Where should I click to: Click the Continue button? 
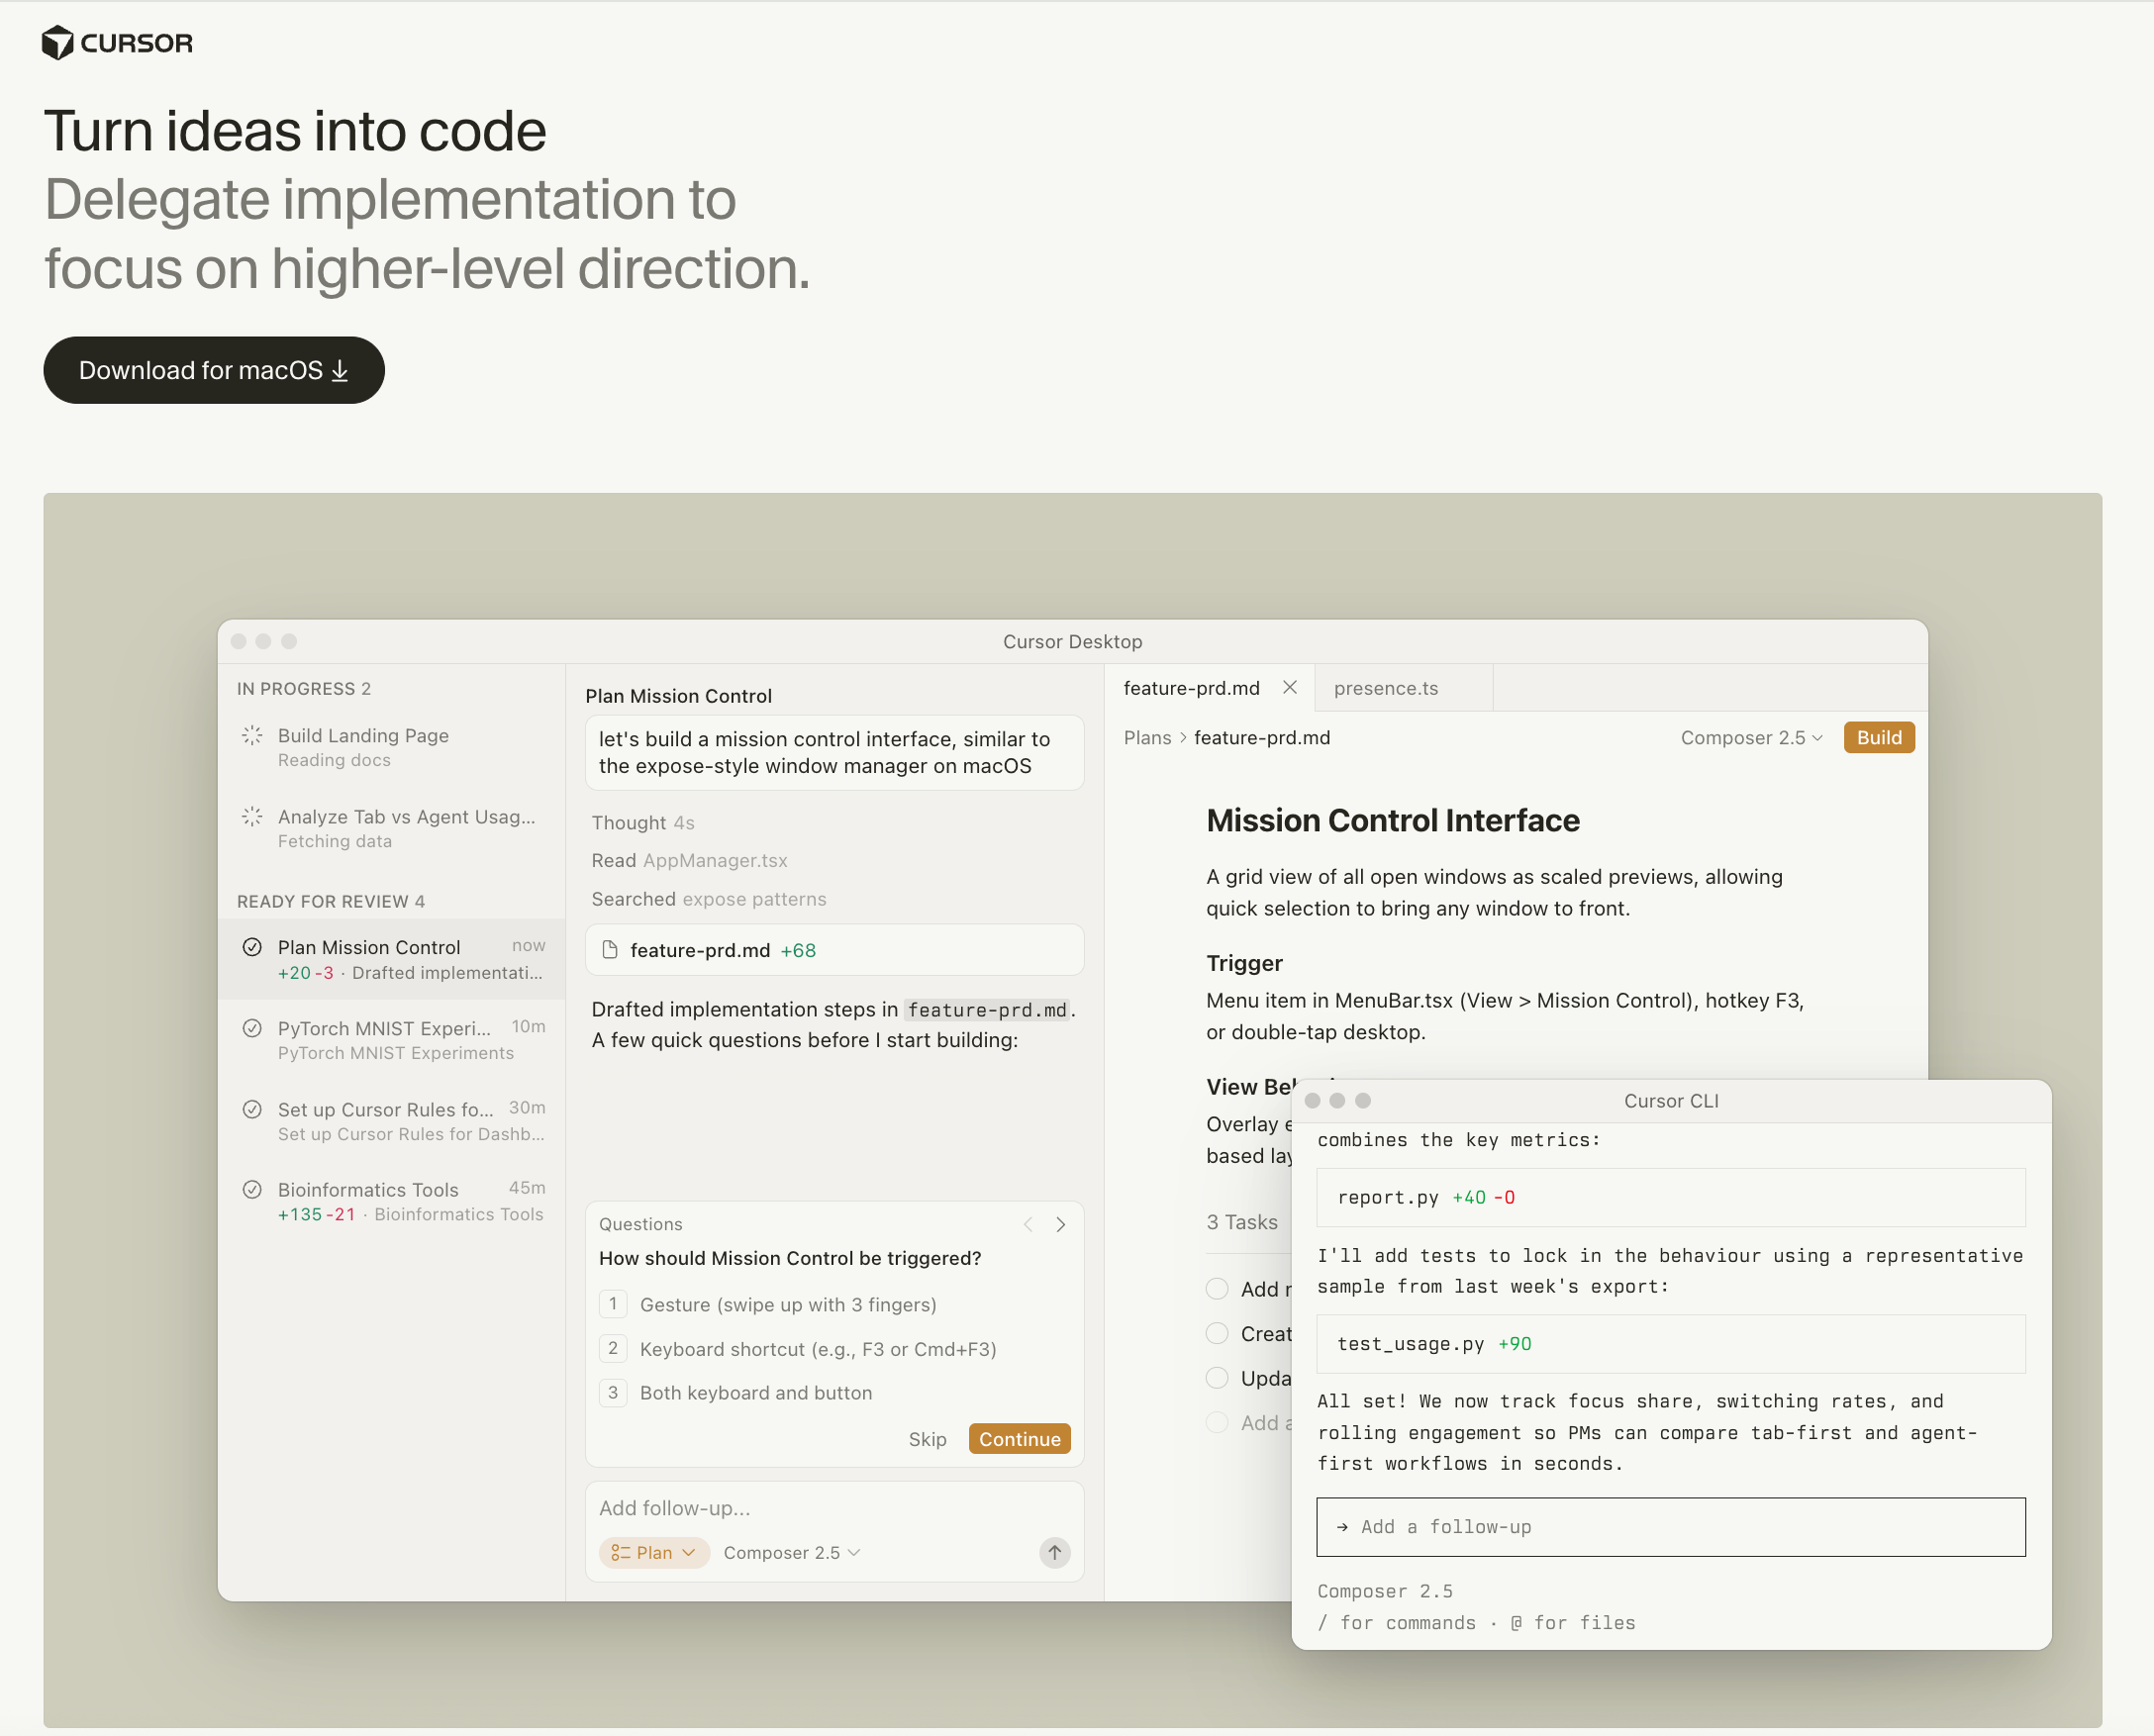1019,1438
